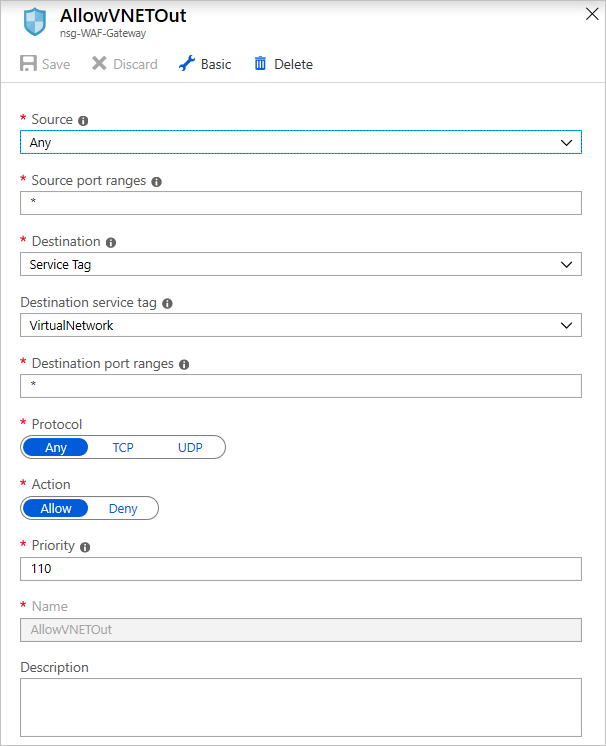
Task: Select Any as the protocol
Action: coord(56,447)
